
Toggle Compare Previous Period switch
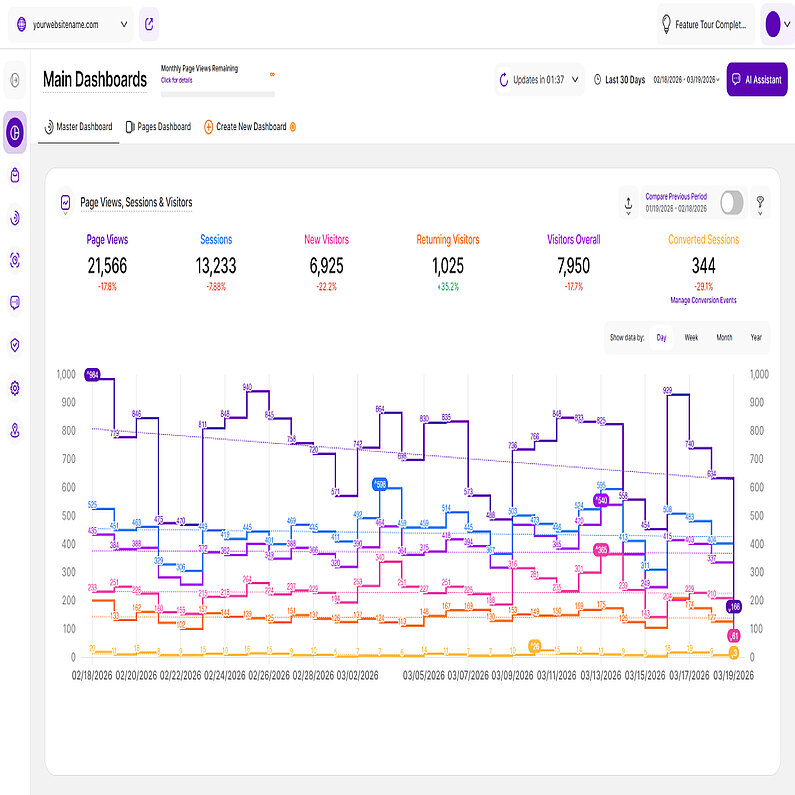tap(732, 203)
